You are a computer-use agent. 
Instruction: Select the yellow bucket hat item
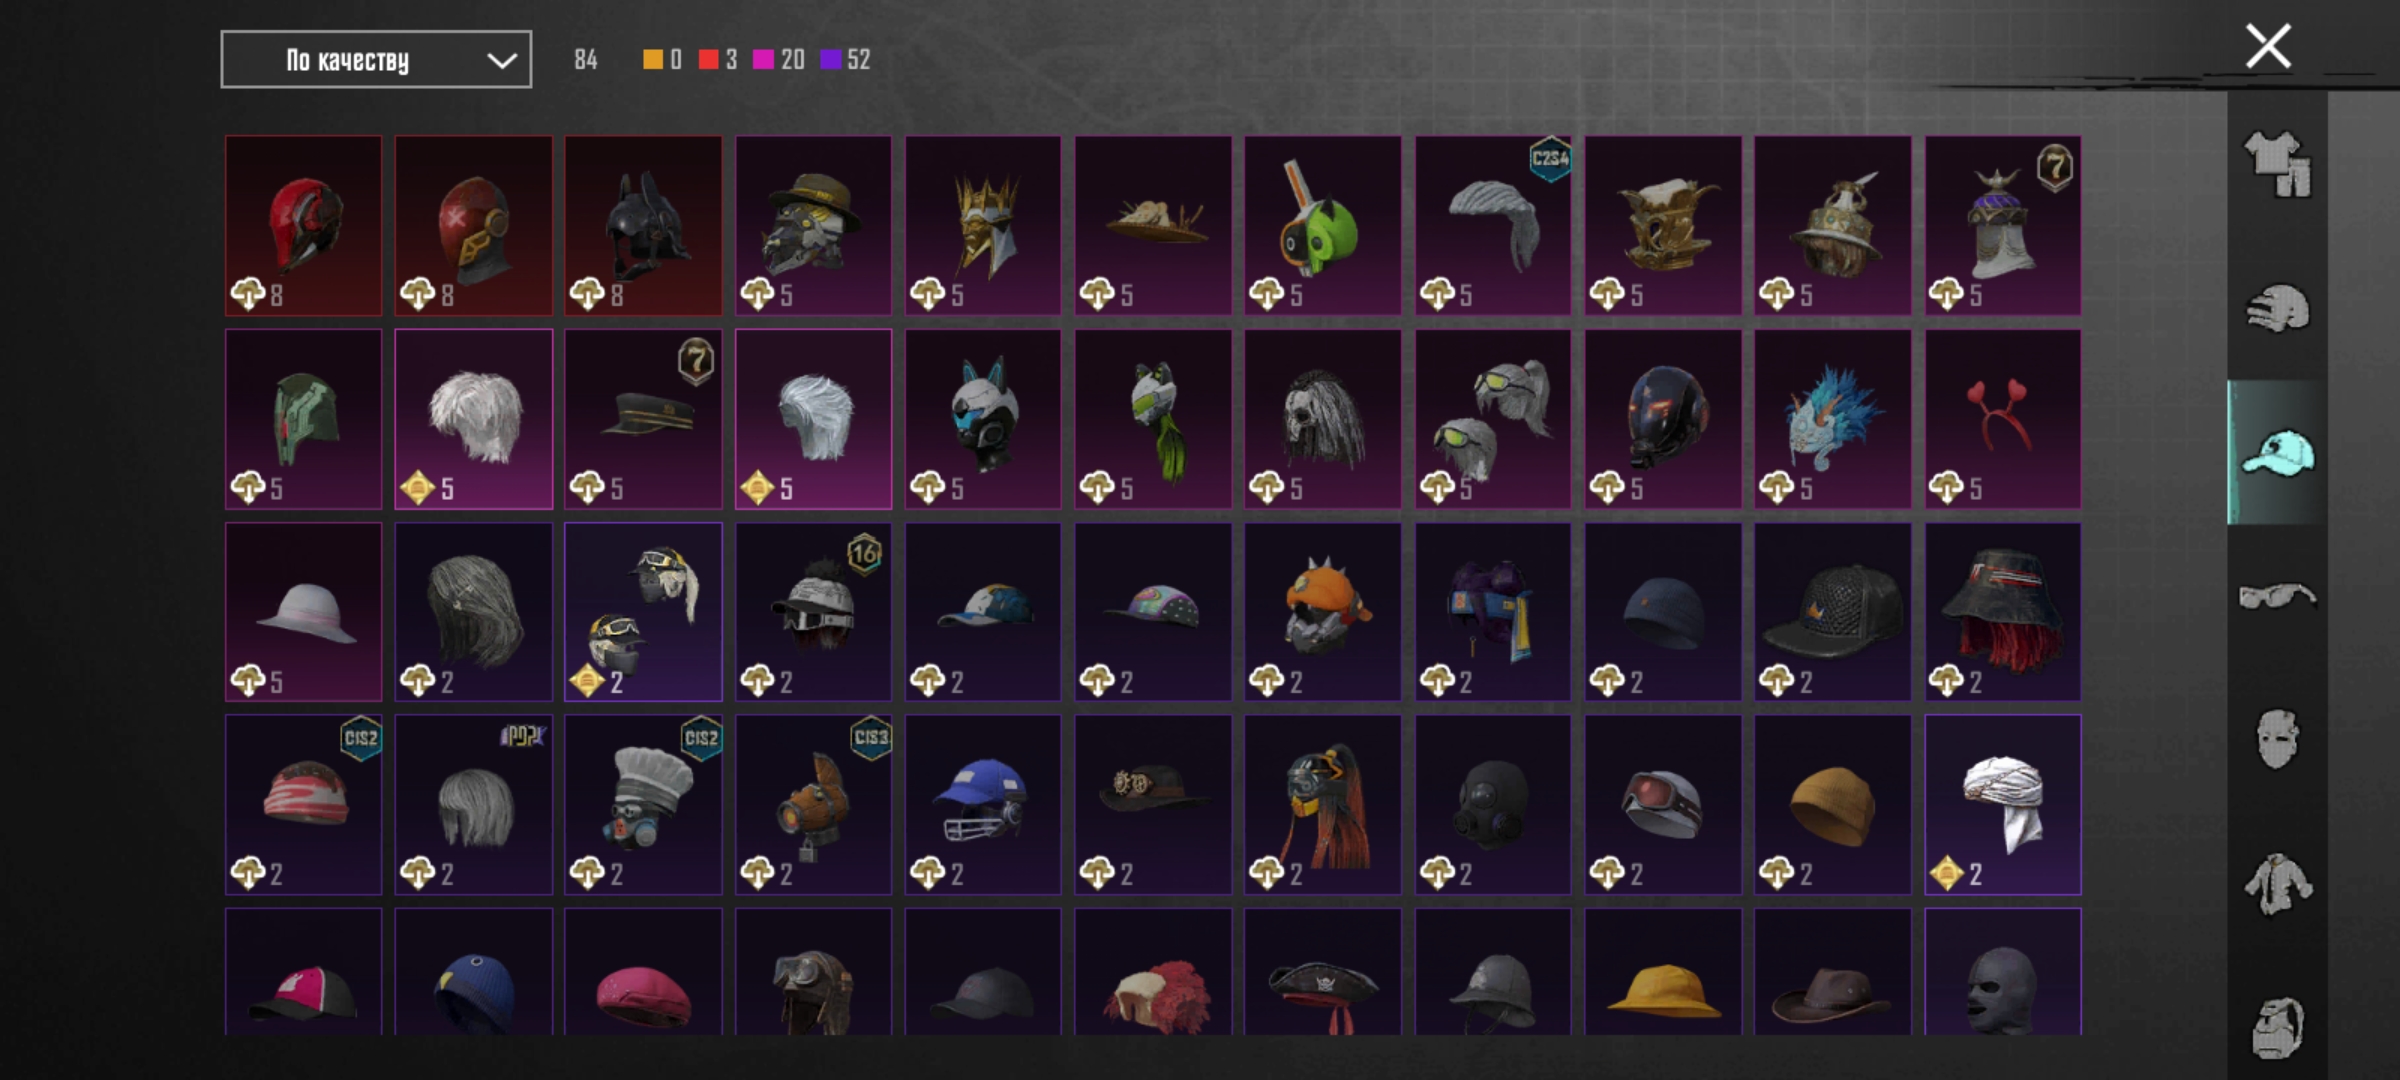(1663, 971)
